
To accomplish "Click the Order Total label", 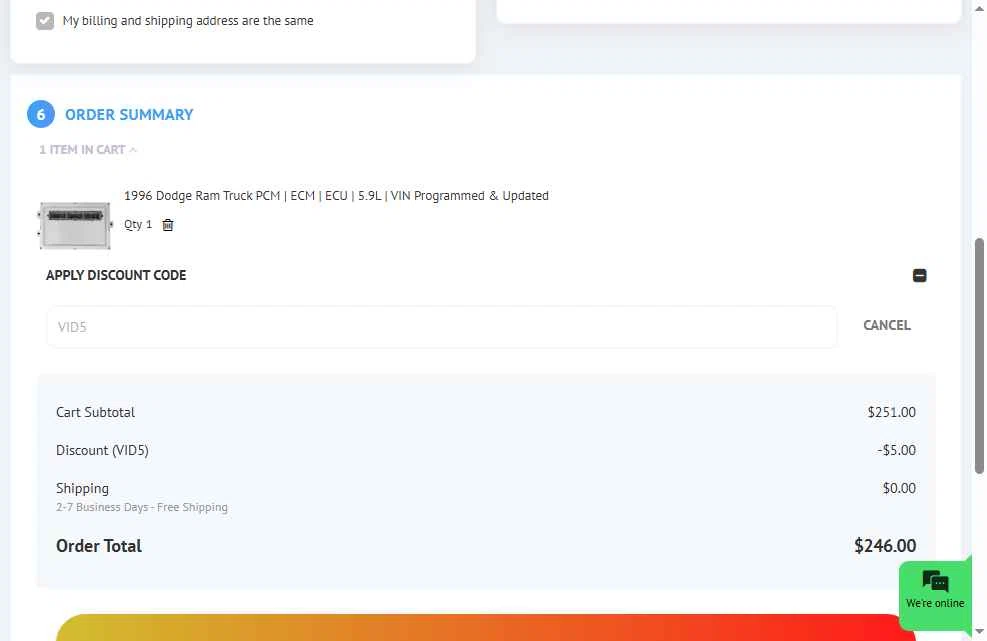I will 99,546.
